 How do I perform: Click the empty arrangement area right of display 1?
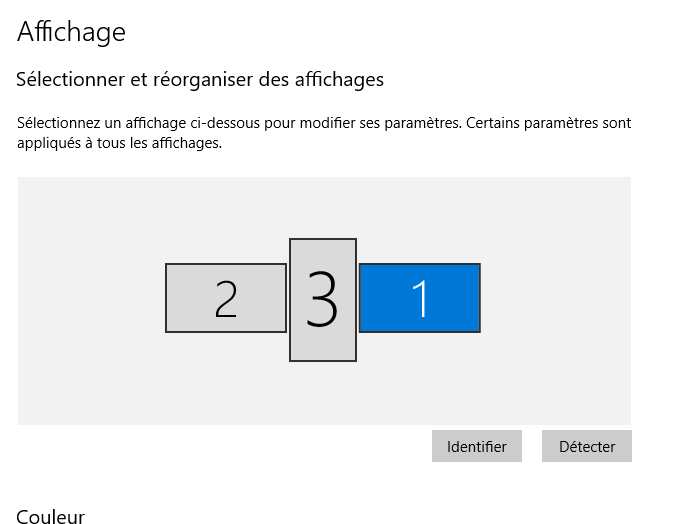[556, 298]
